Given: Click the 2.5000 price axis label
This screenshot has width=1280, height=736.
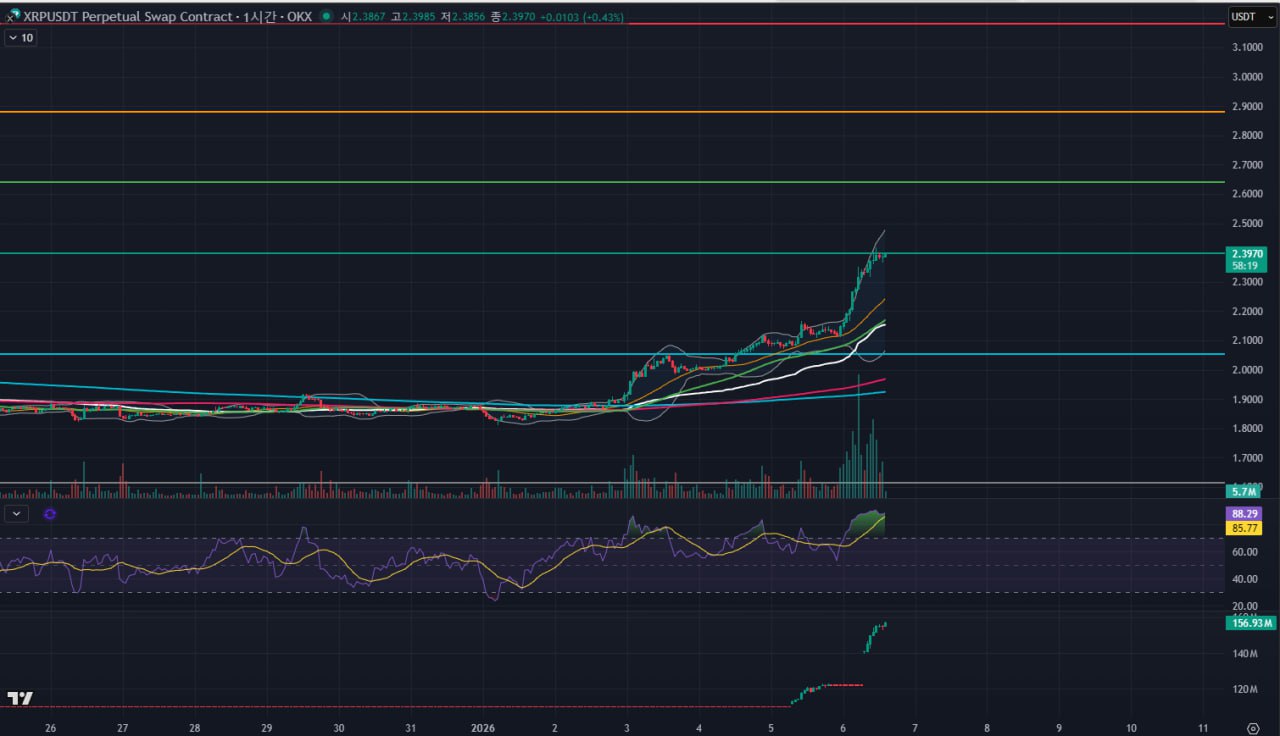Looking at the screenshot, I should point(1247,223).
